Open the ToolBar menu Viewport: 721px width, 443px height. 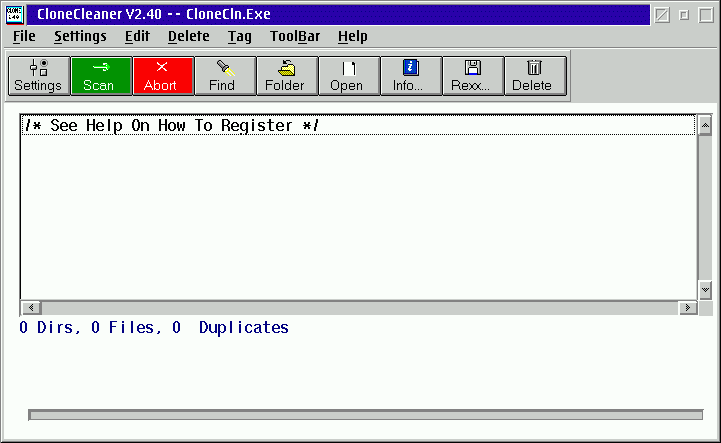click(x=295, y=36)
